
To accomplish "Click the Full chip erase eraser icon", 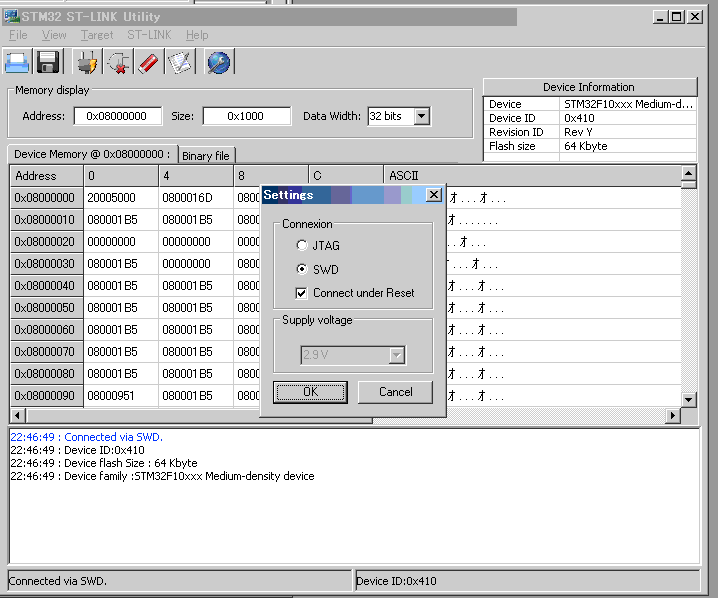I will coord(148,62).
